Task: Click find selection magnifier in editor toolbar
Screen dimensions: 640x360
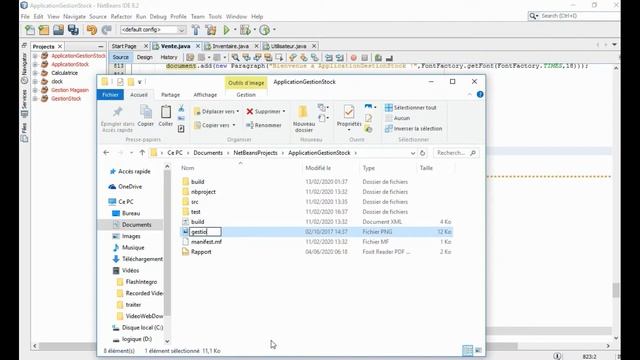Action: pos(235,58)
